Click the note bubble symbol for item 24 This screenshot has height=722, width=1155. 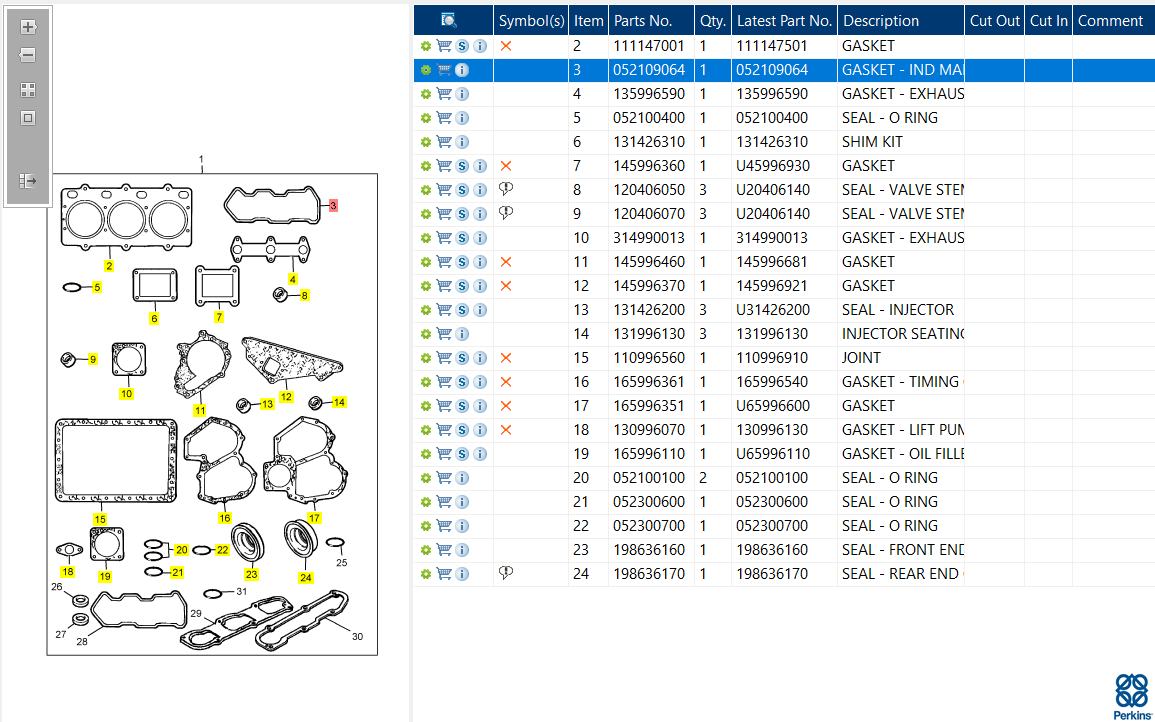(506, 572)
